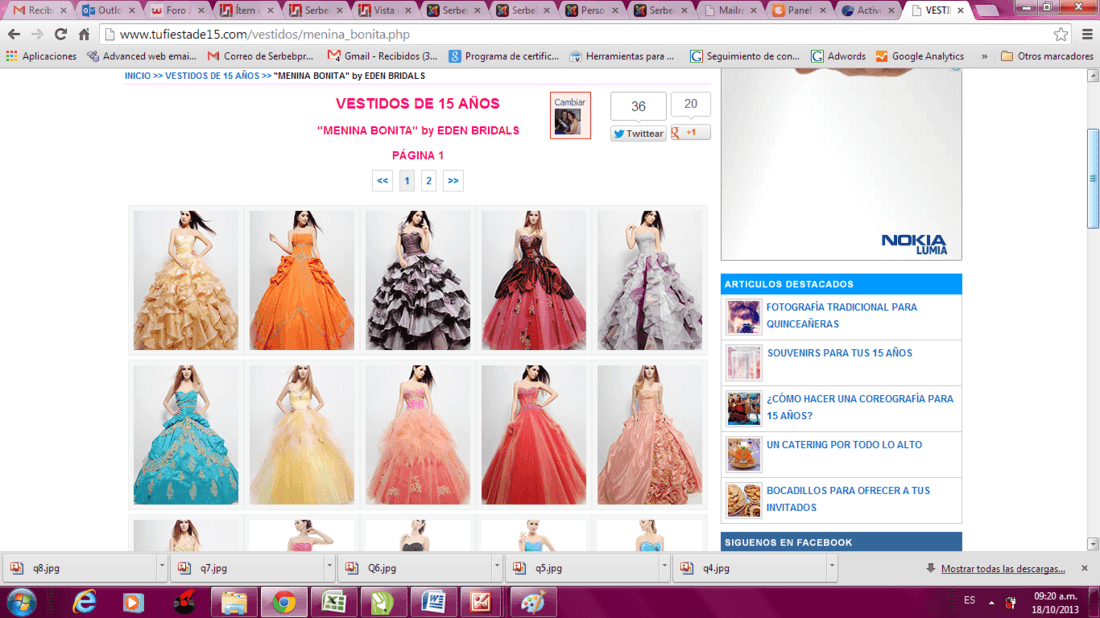
Task: Click the address bar URL field
Action: [x=575, y=34]
